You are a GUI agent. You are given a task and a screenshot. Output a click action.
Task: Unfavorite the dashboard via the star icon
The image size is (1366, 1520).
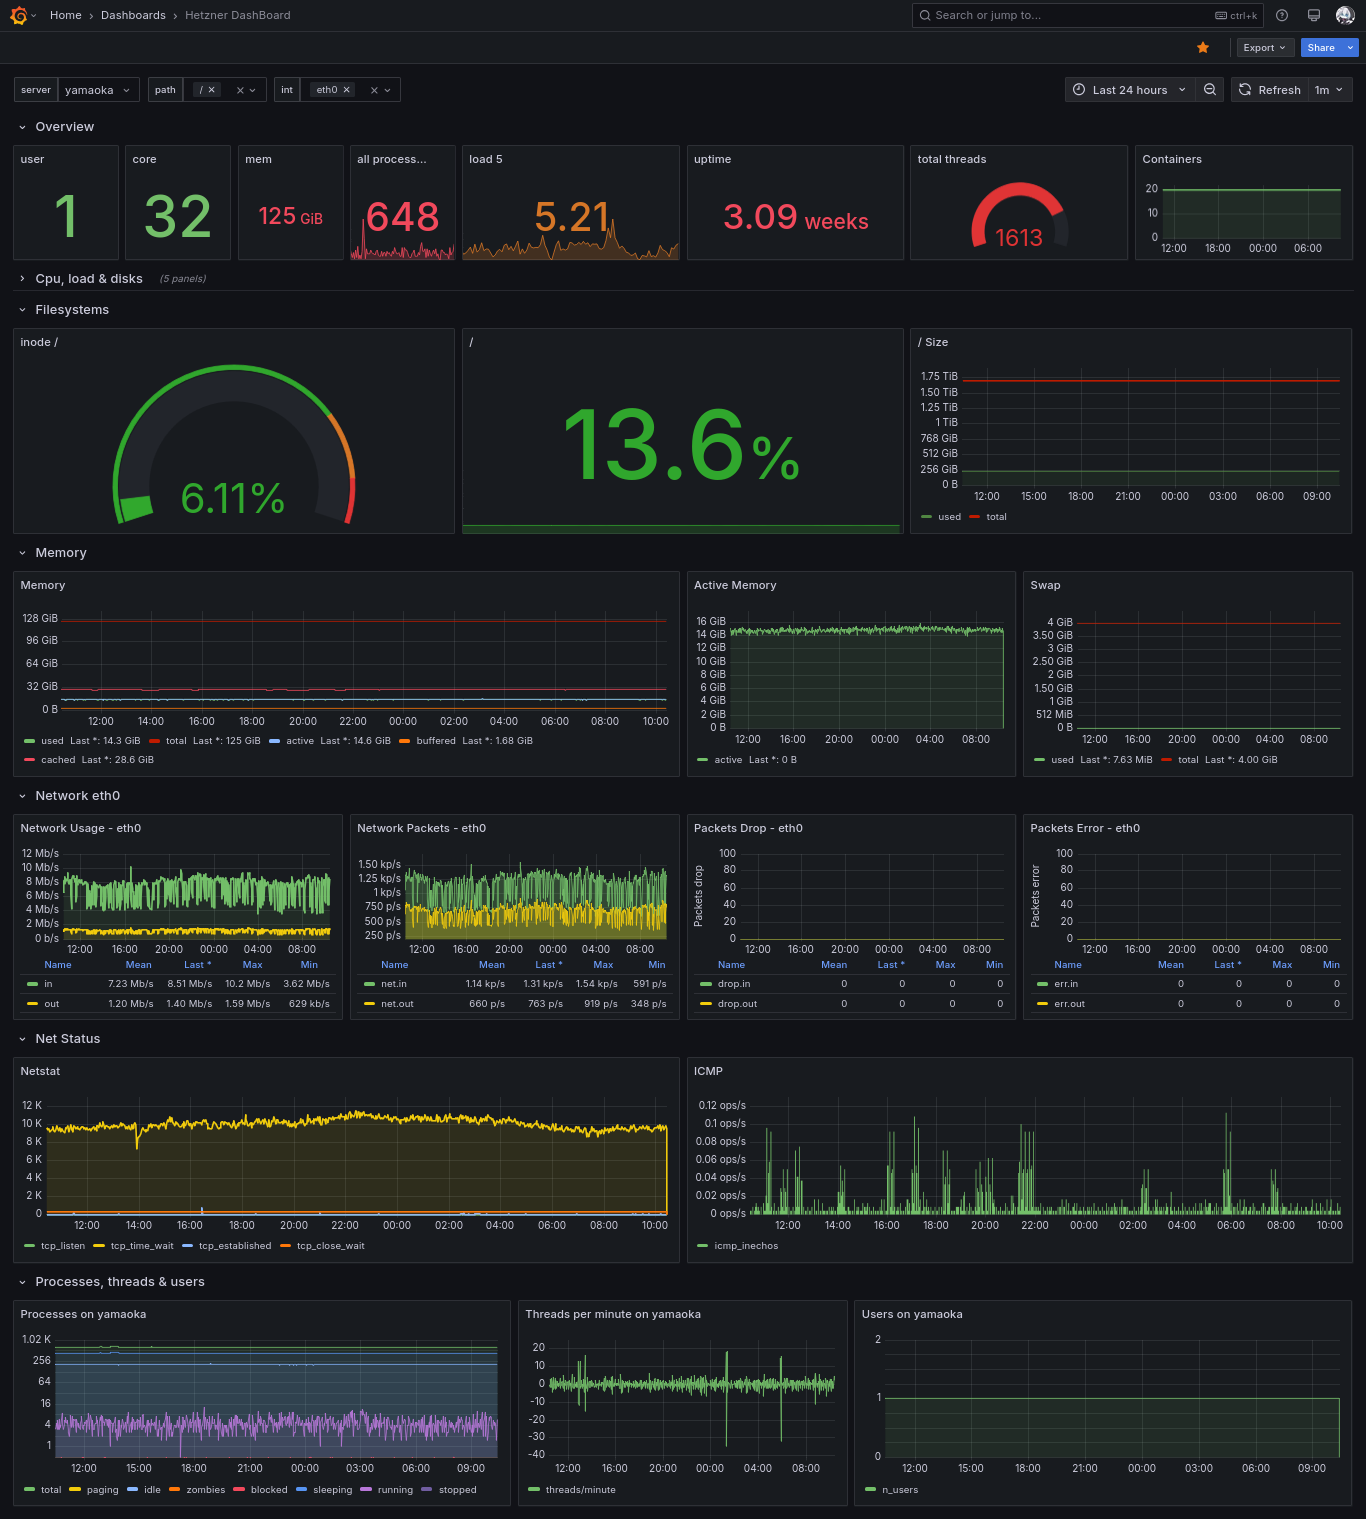(1203, 47)
